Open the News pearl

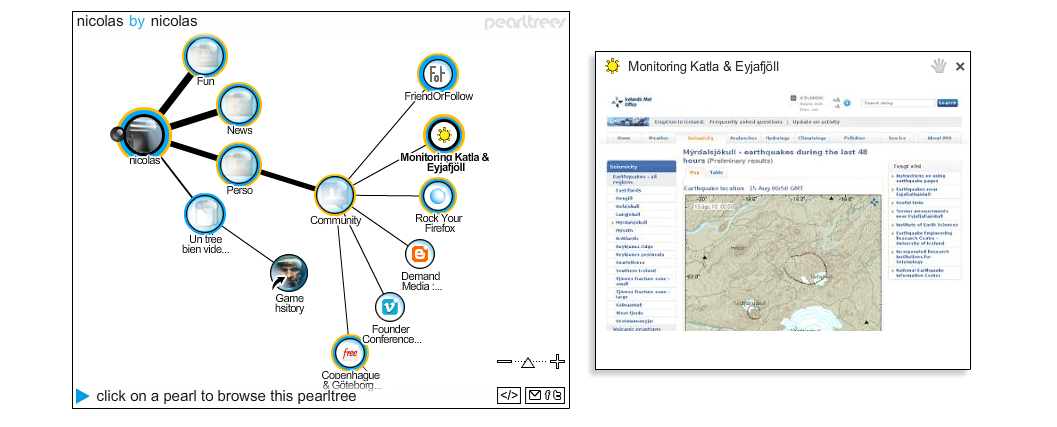[x=239, y=106]
